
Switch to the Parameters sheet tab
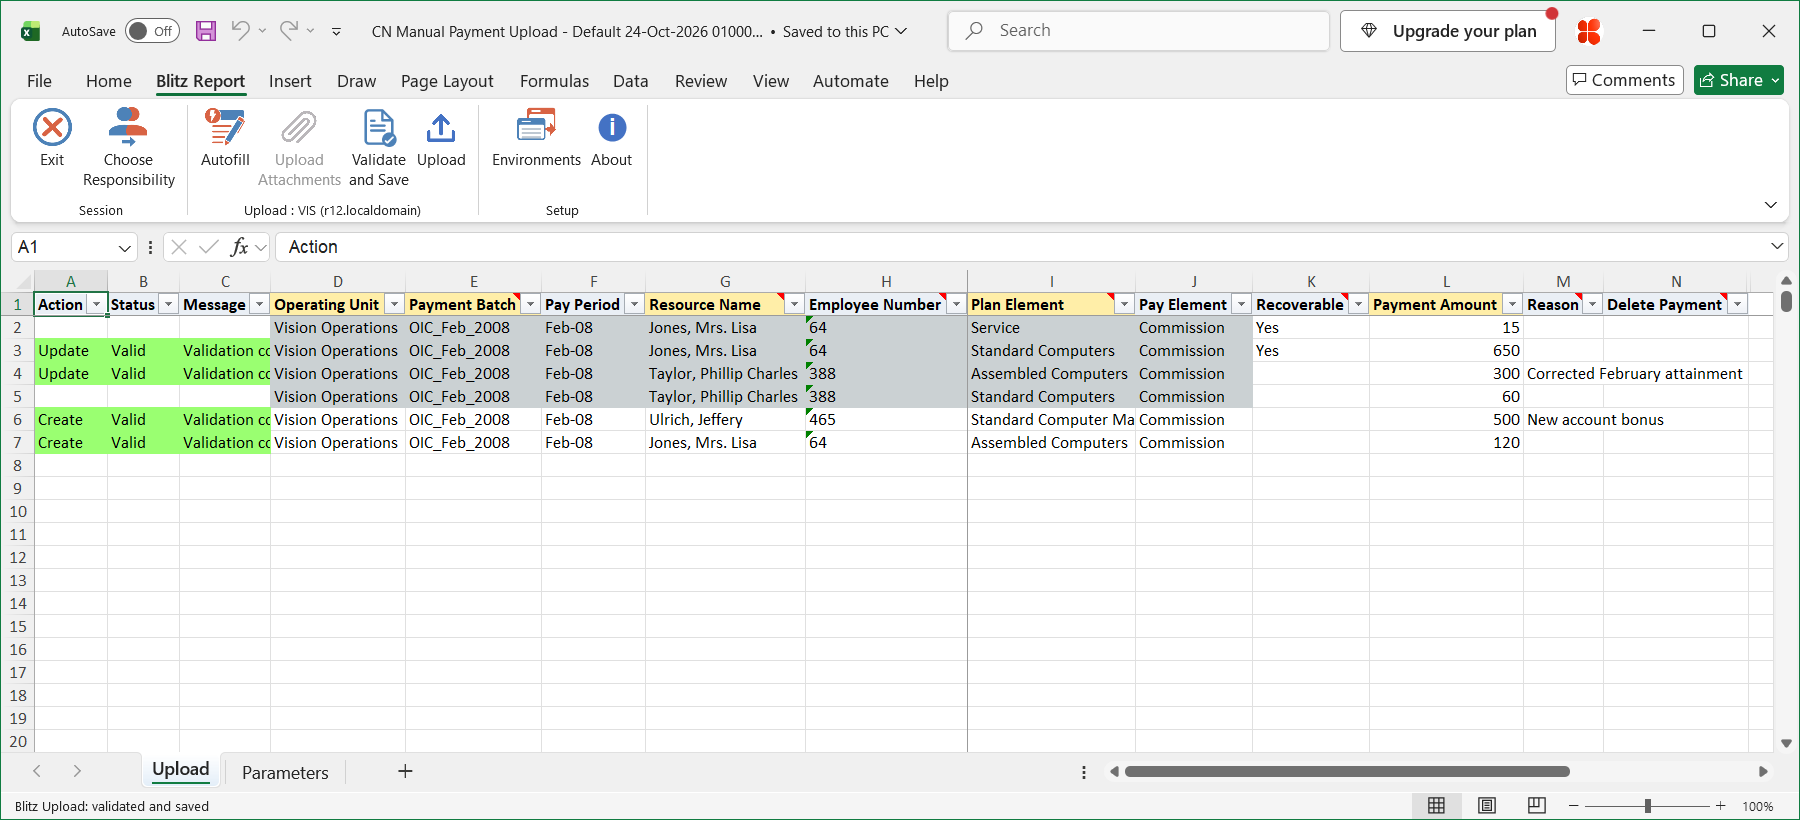point(285,772)
